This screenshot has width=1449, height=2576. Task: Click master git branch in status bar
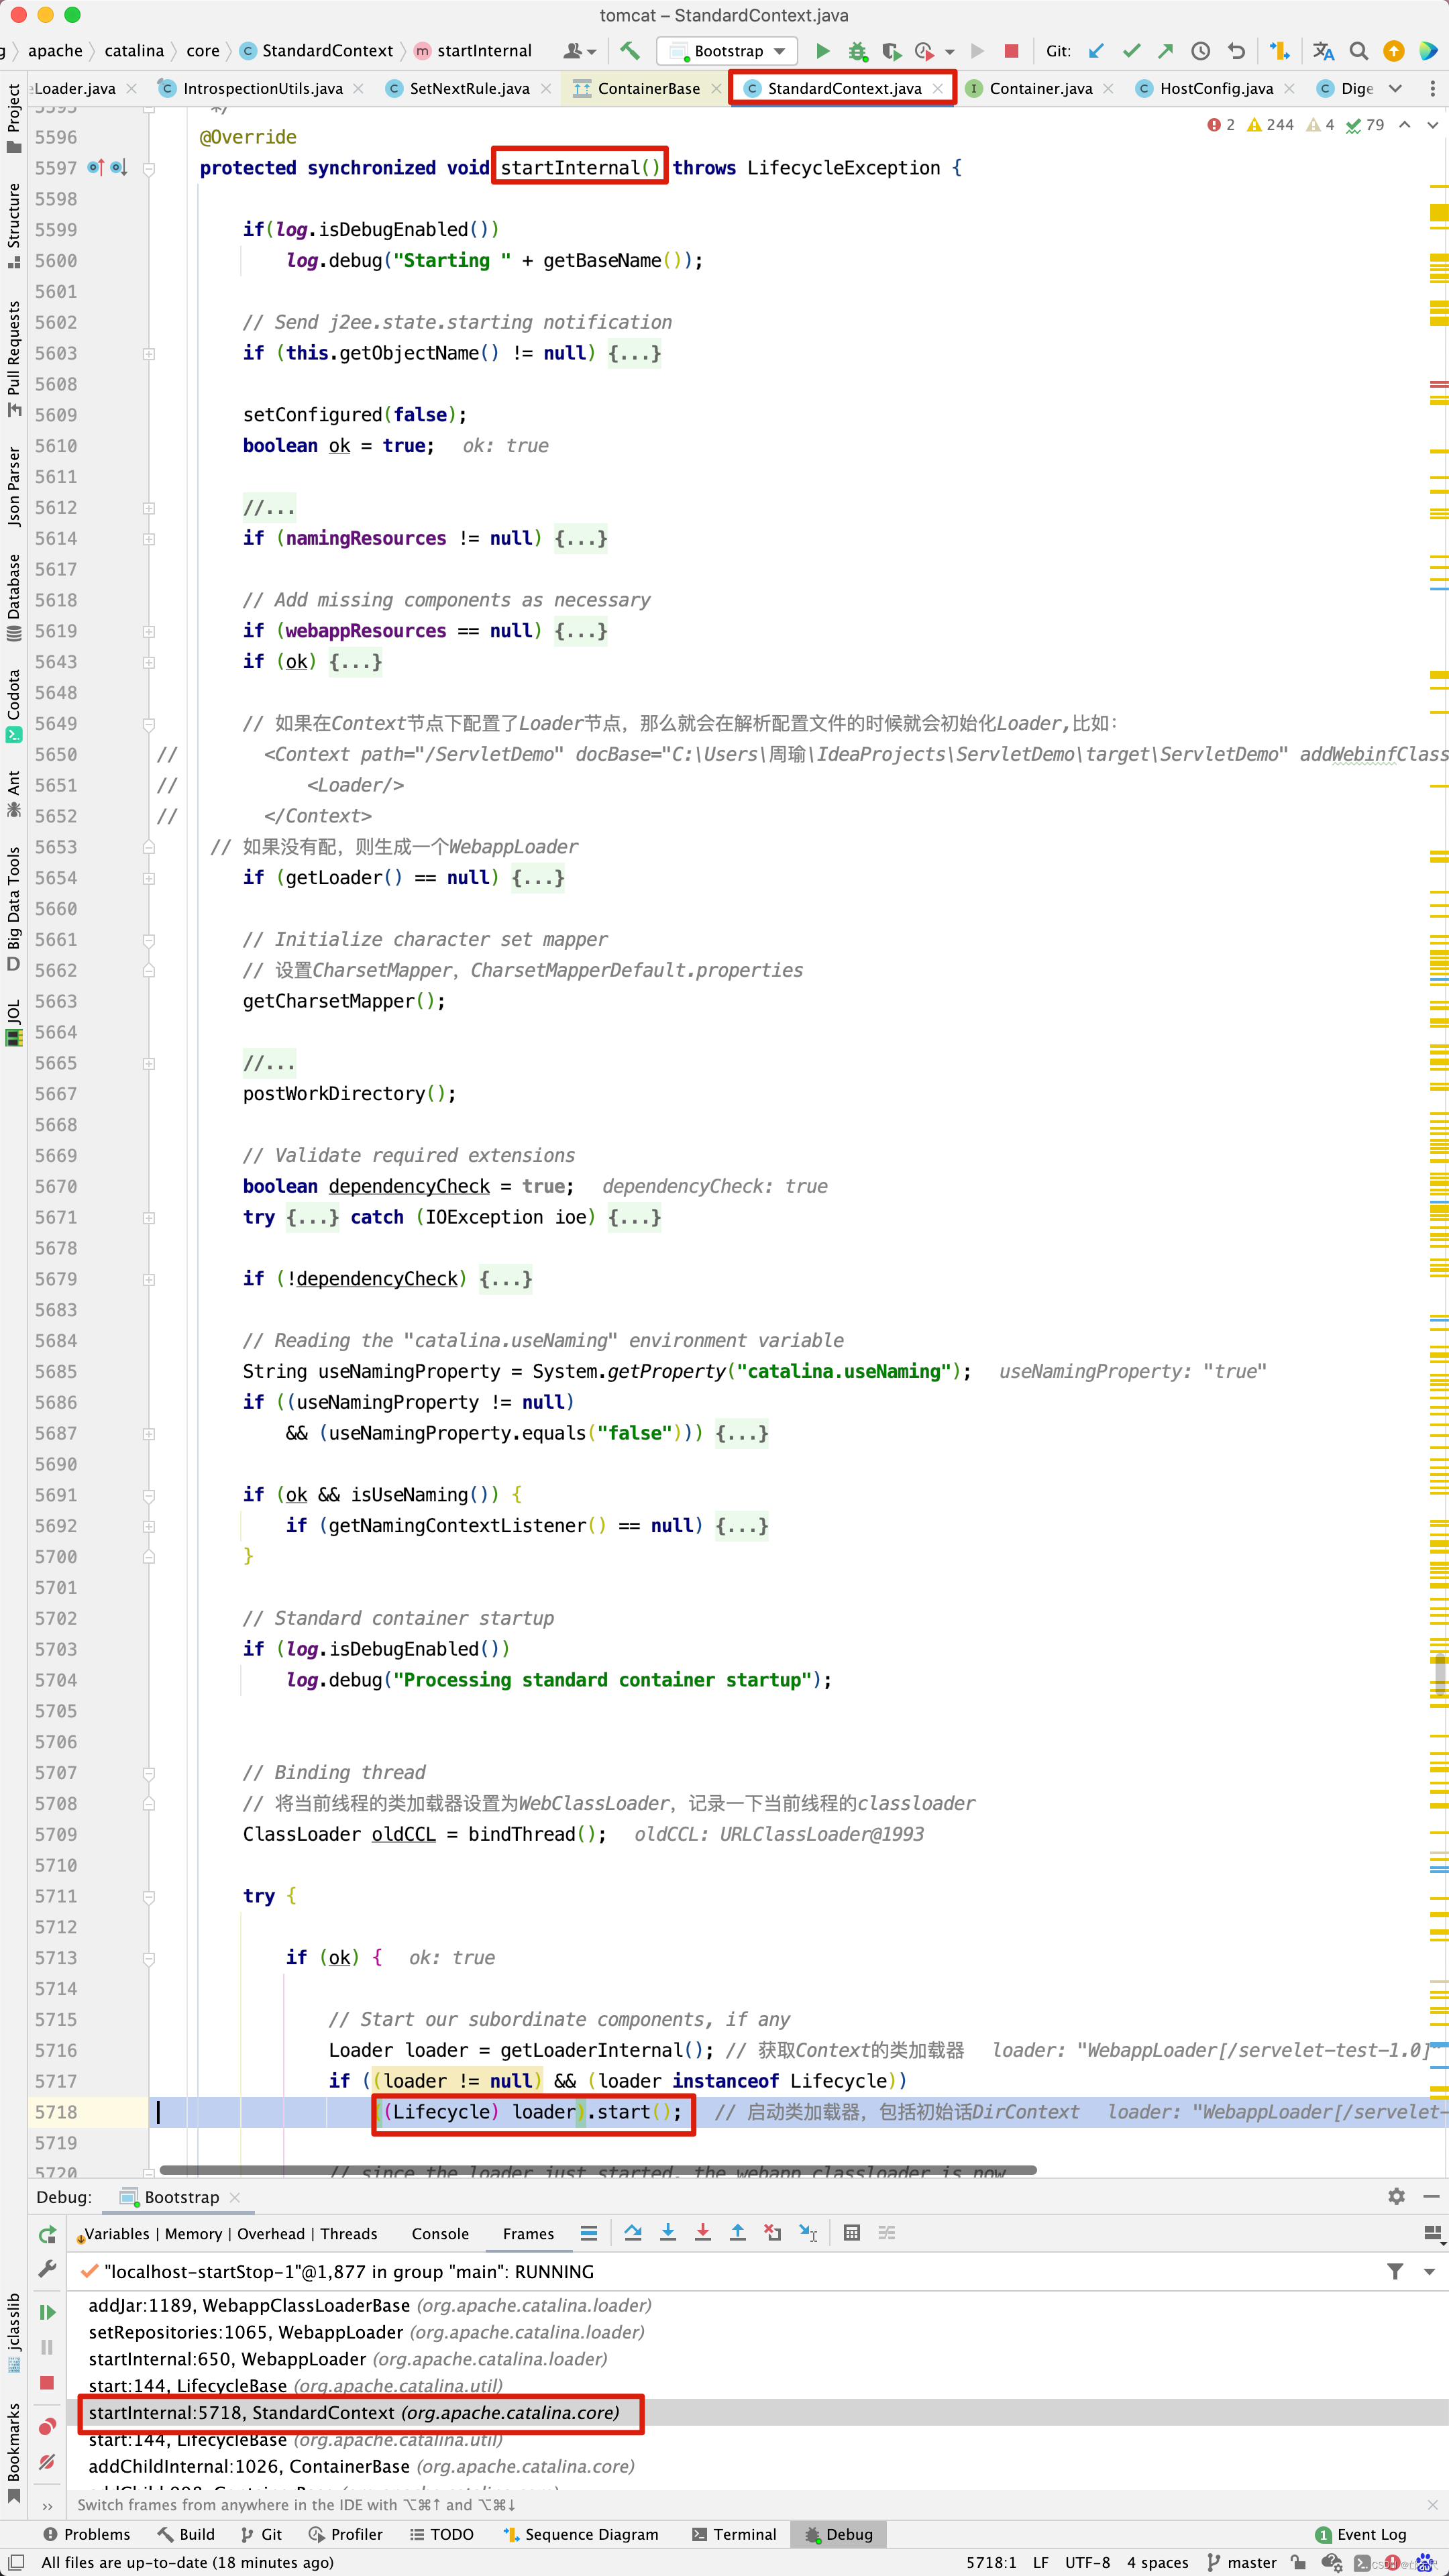point(1242,2562)
